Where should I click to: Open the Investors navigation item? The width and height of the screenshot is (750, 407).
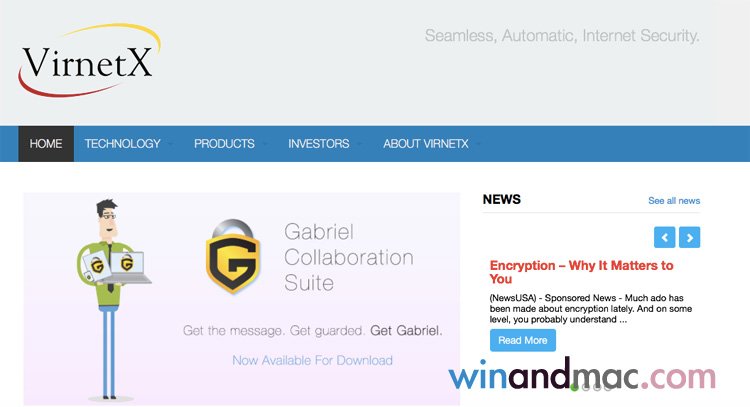tap(318, 144)
